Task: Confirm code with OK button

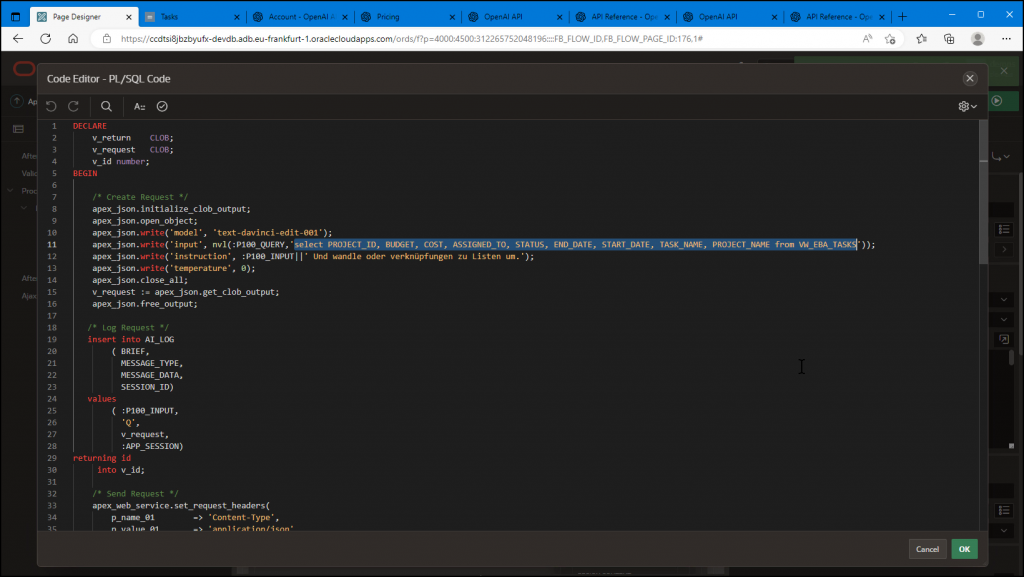Action: [x=964, y=549]
